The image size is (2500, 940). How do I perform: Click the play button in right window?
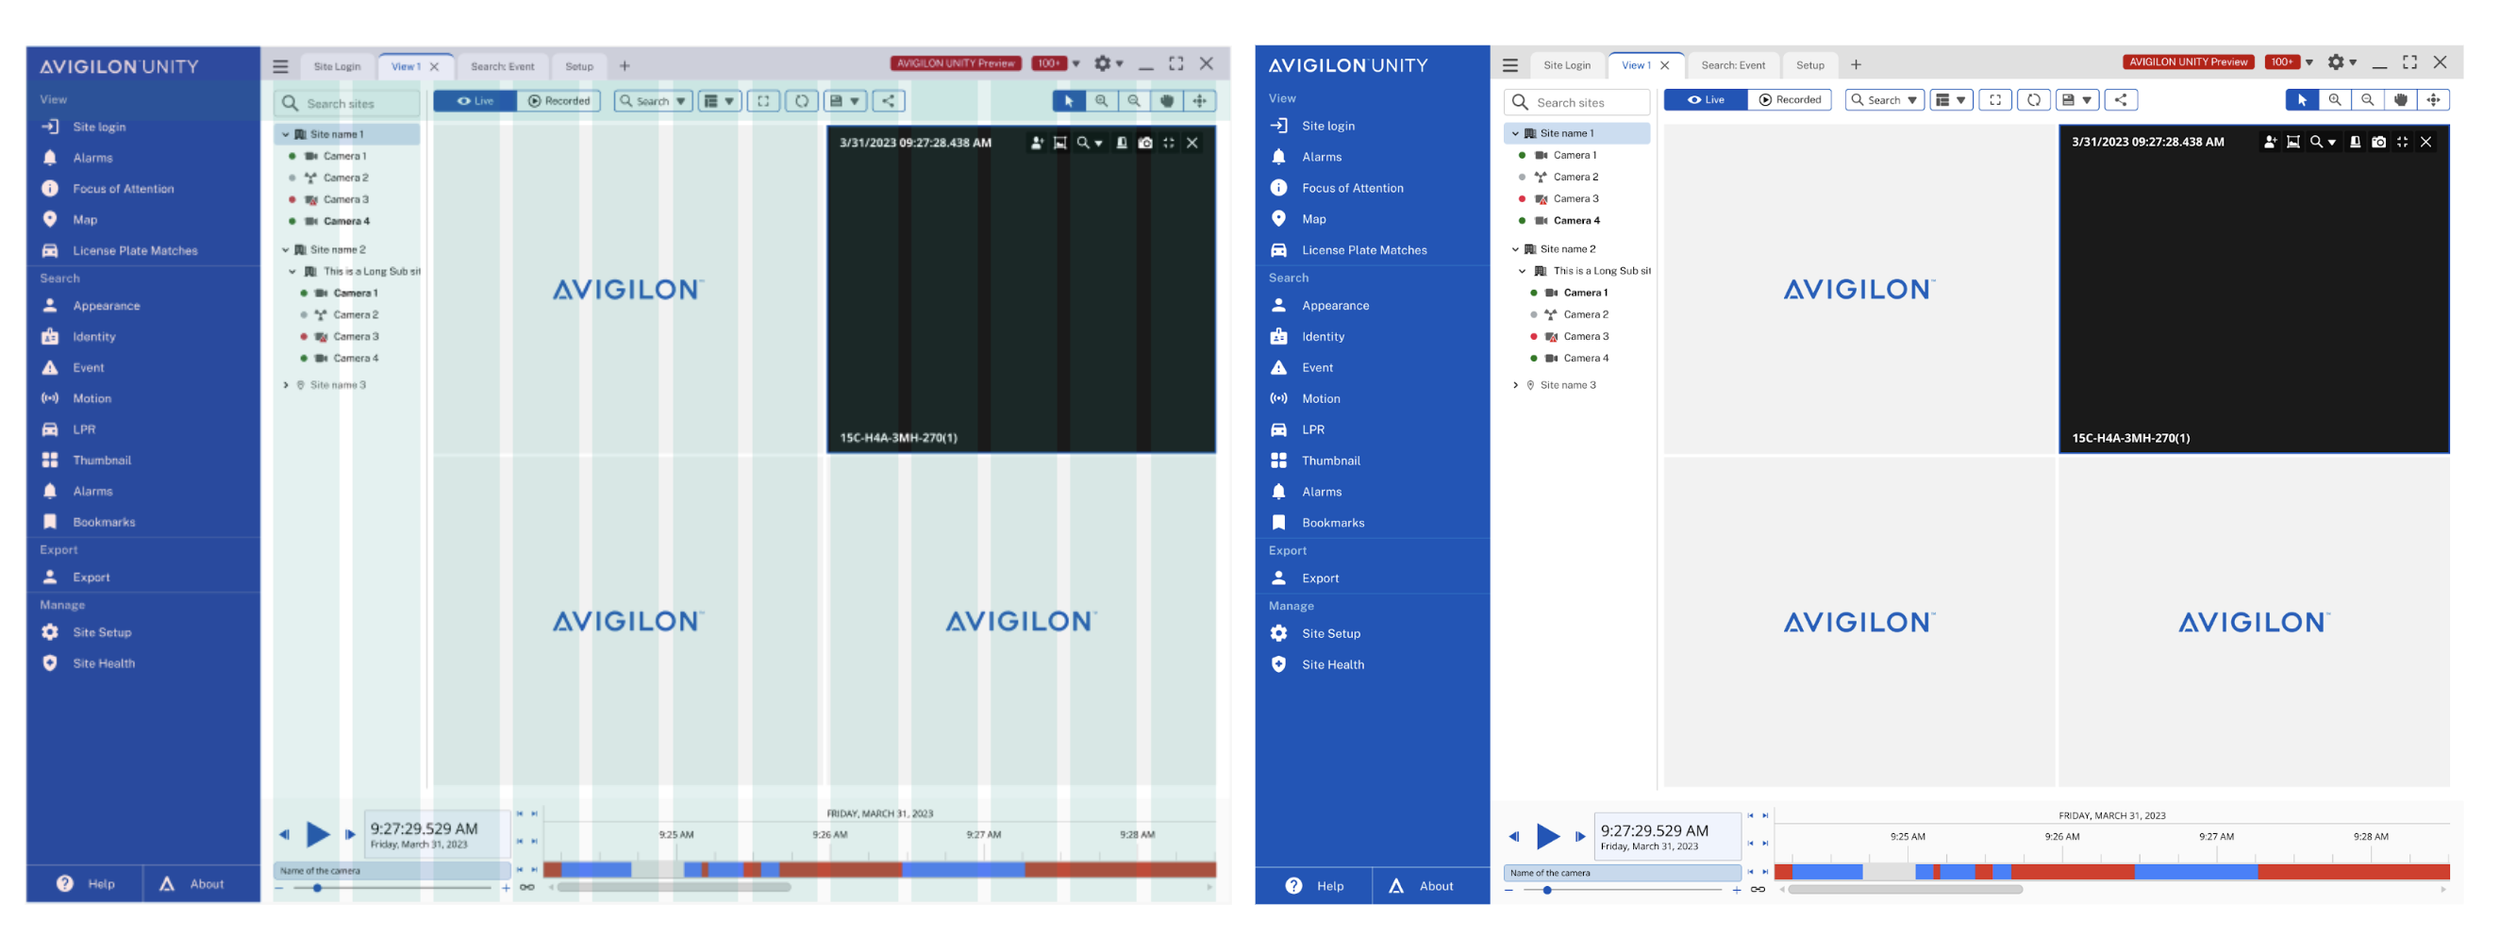pos(1547,836)
